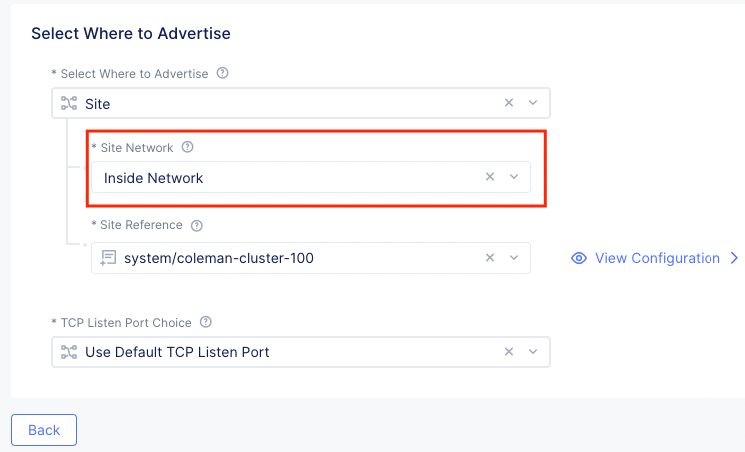This screenshot has width=745, height=452.
Task: Click help icon next to TCP Listen Port Choice
Action: click(206, 322)
